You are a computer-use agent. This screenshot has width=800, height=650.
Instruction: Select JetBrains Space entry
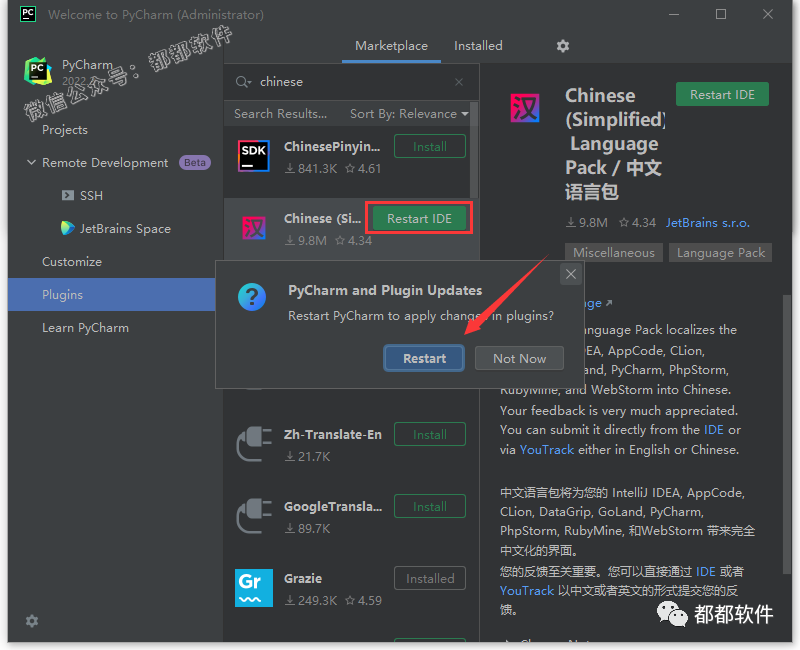(x=125, y=229)
